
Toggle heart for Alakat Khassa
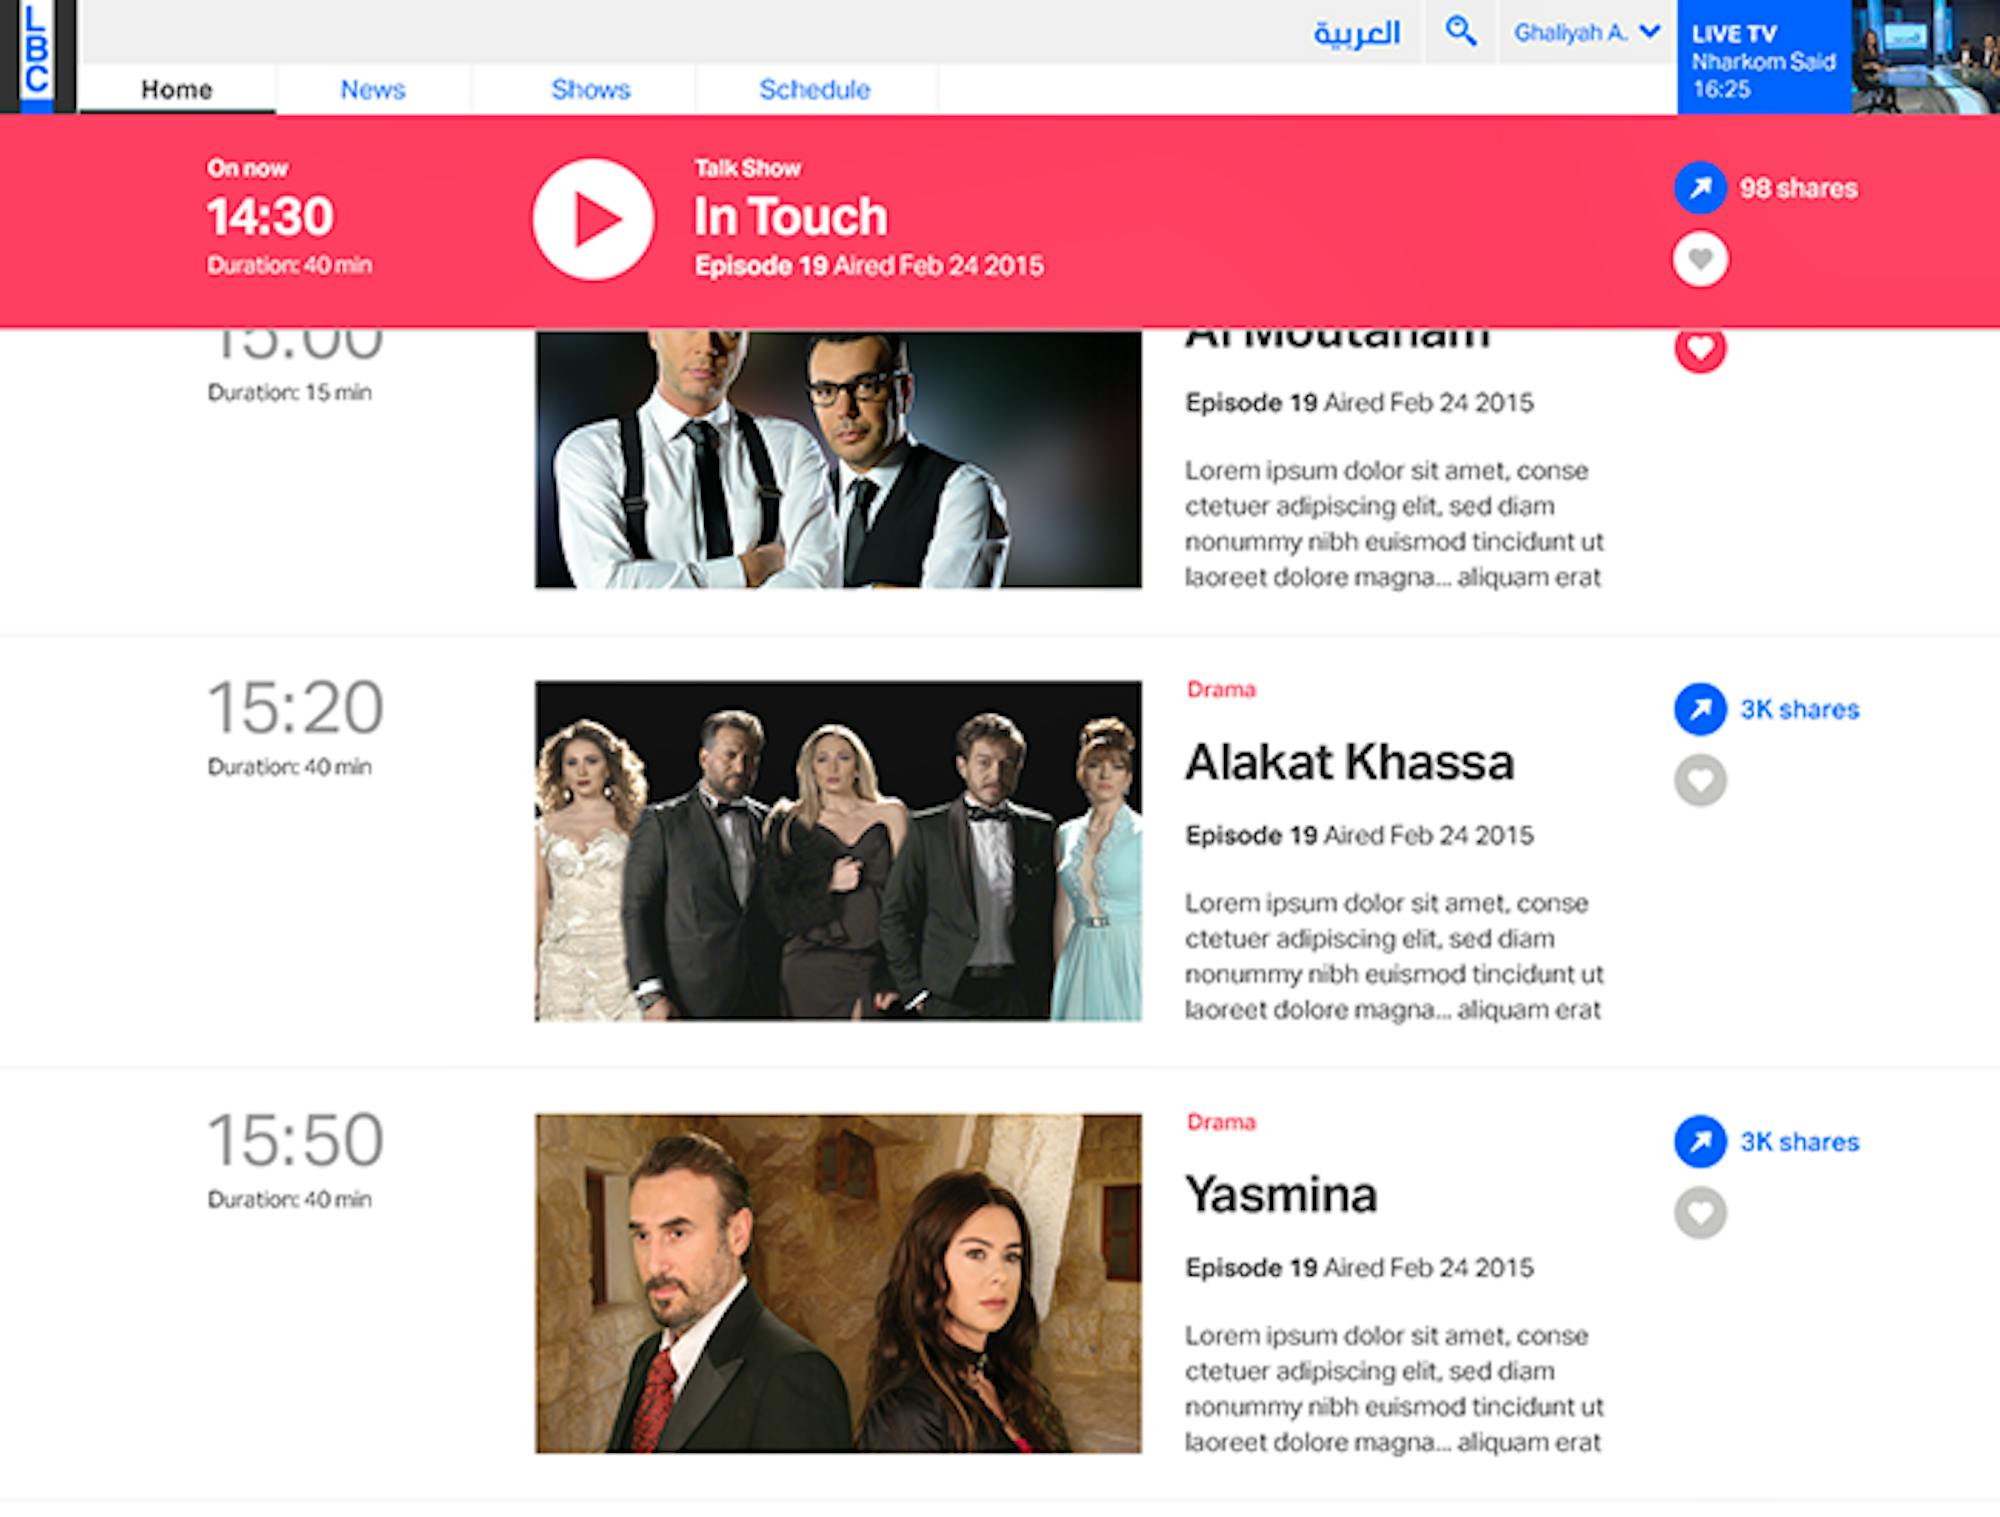point(1700,780)
